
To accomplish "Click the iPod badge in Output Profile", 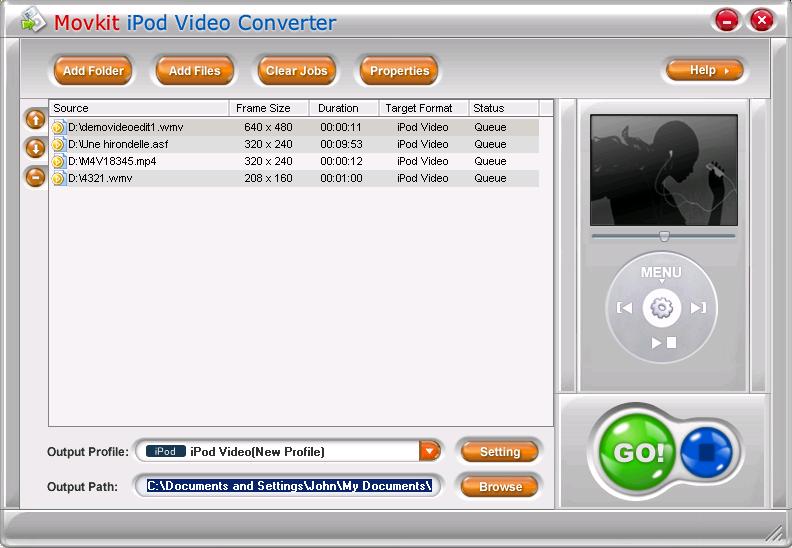I will click(x=166, y=451).
